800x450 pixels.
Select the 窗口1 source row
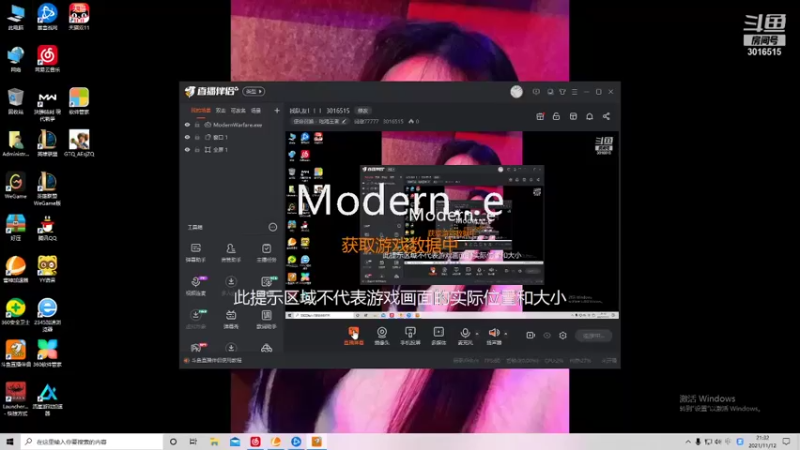coord(232,137)
